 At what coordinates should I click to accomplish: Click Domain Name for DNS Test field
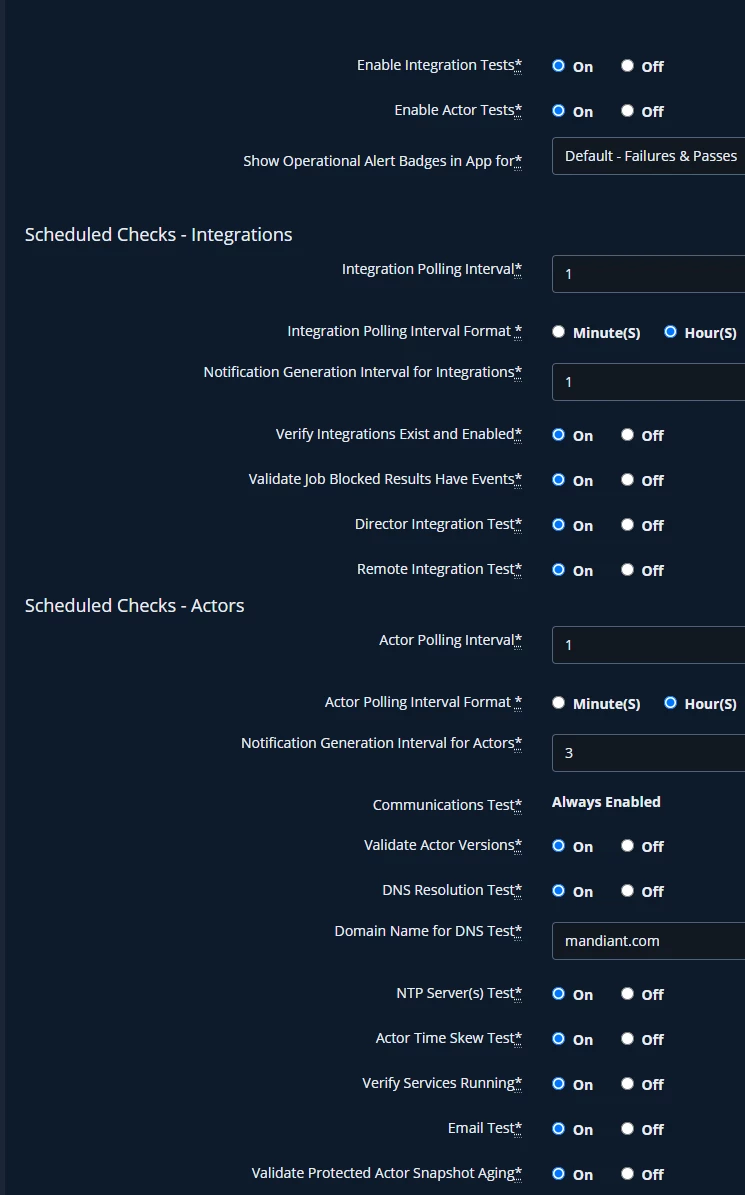(x=648, y=941)
